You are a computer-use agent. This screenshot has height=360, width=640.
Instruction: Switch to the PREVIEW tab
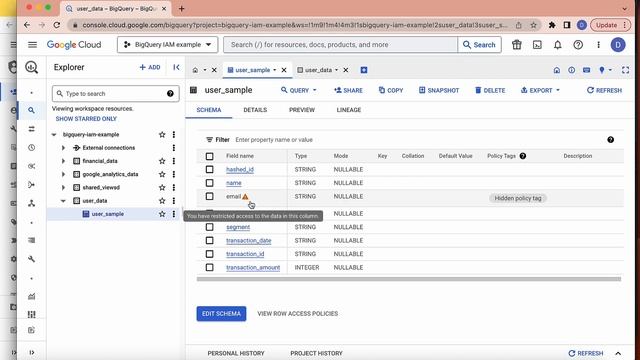click(x=302, y=110)
